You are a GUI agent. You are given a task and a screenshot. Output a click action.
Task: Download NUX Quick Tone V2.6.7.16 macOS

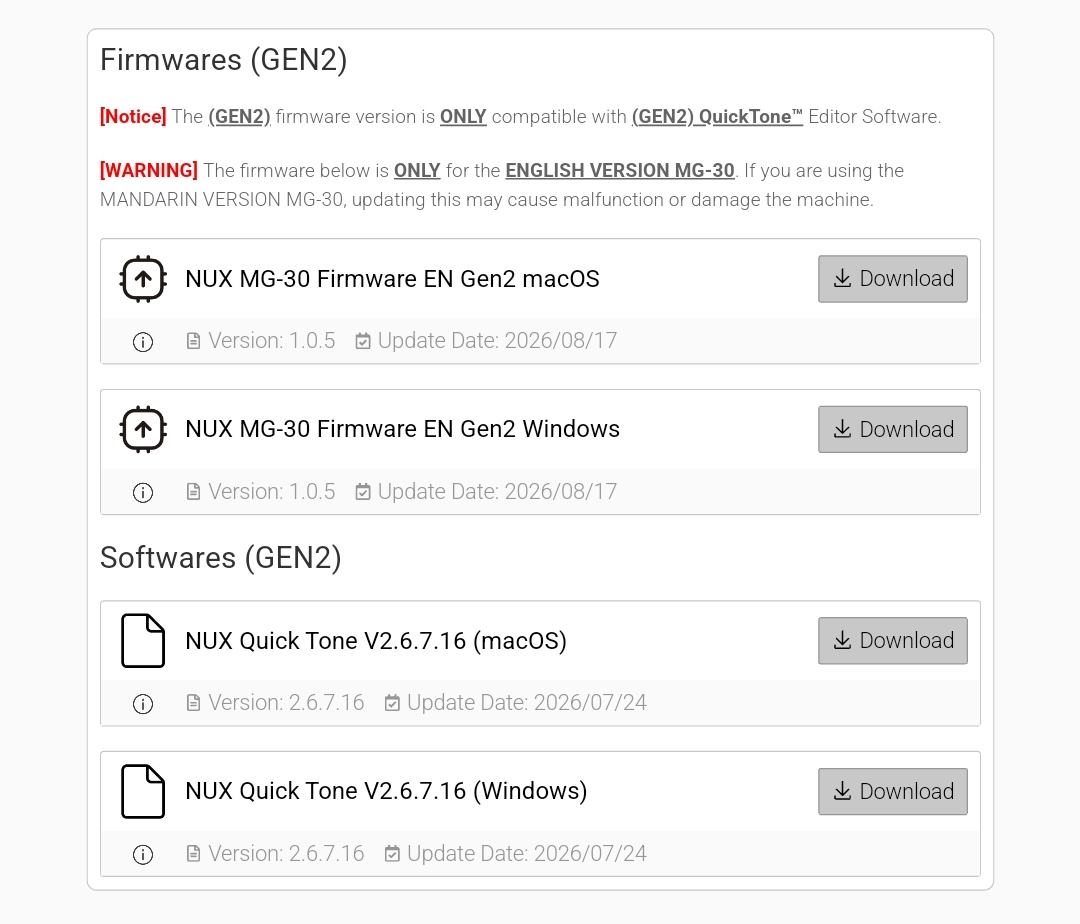pyautogui.click(x=893, y=640)
